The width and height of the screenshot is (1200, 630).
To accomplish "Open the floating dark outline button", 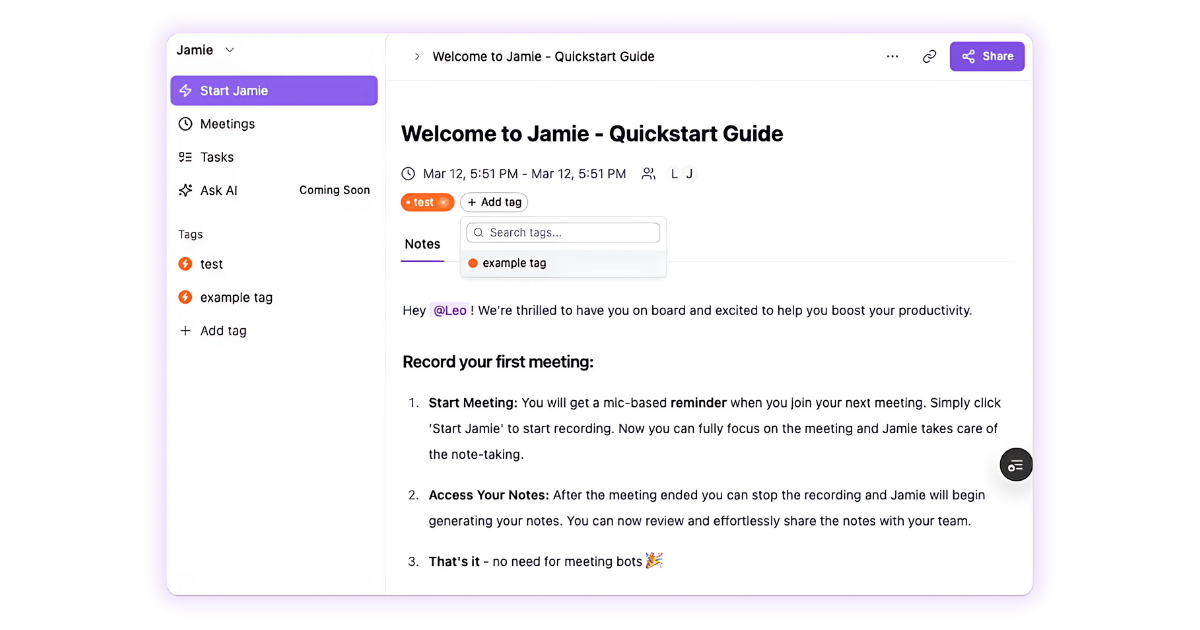I will tap(1016, 465).
